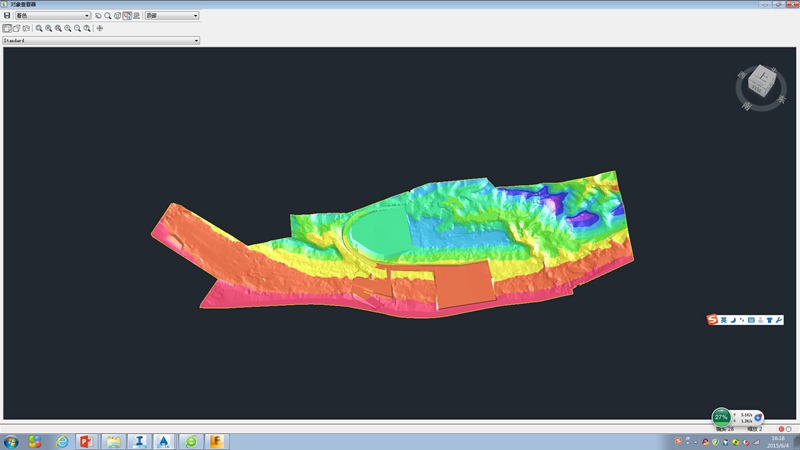The height and width of the screenshot is (450, 800).
Task: Click the orange flat area on terrain model
Action: pyautogui.click(x=465, y=285)
